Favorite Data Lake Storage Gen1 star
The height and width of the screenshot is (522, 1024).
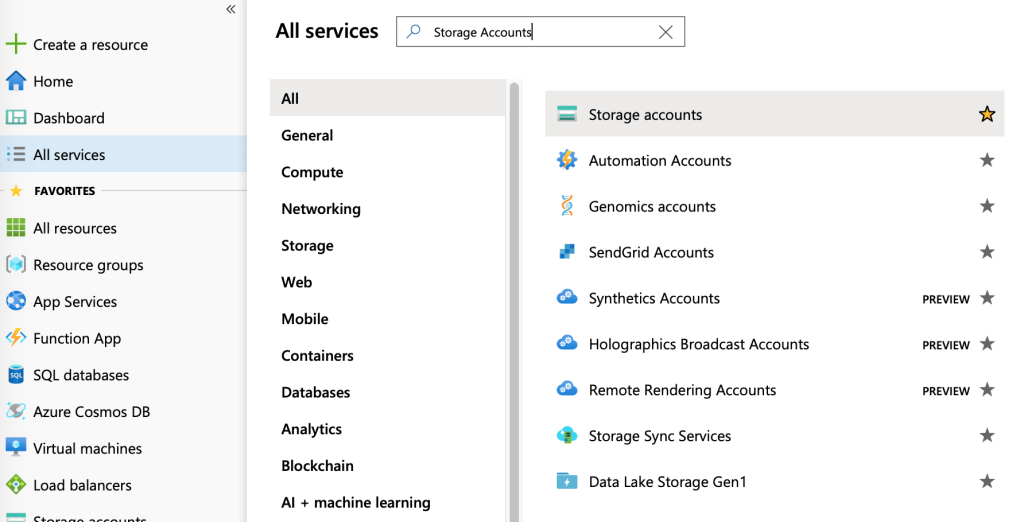coord(987,481)
